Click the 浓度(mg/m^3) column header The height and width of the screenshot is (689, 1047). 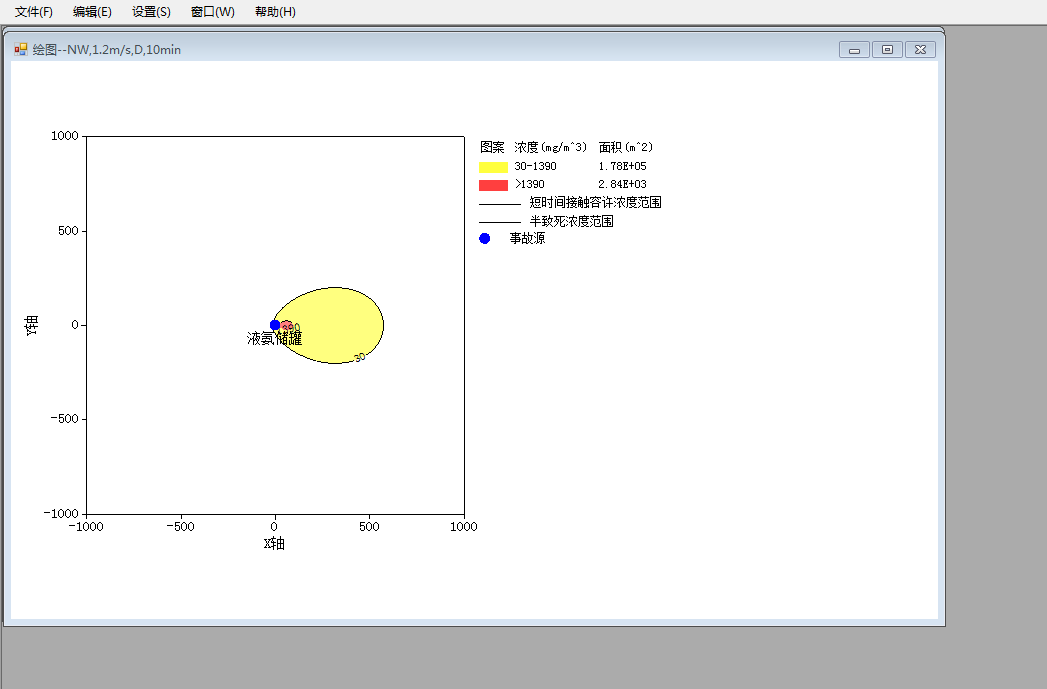pyautogui.click(x=550, y=147)
